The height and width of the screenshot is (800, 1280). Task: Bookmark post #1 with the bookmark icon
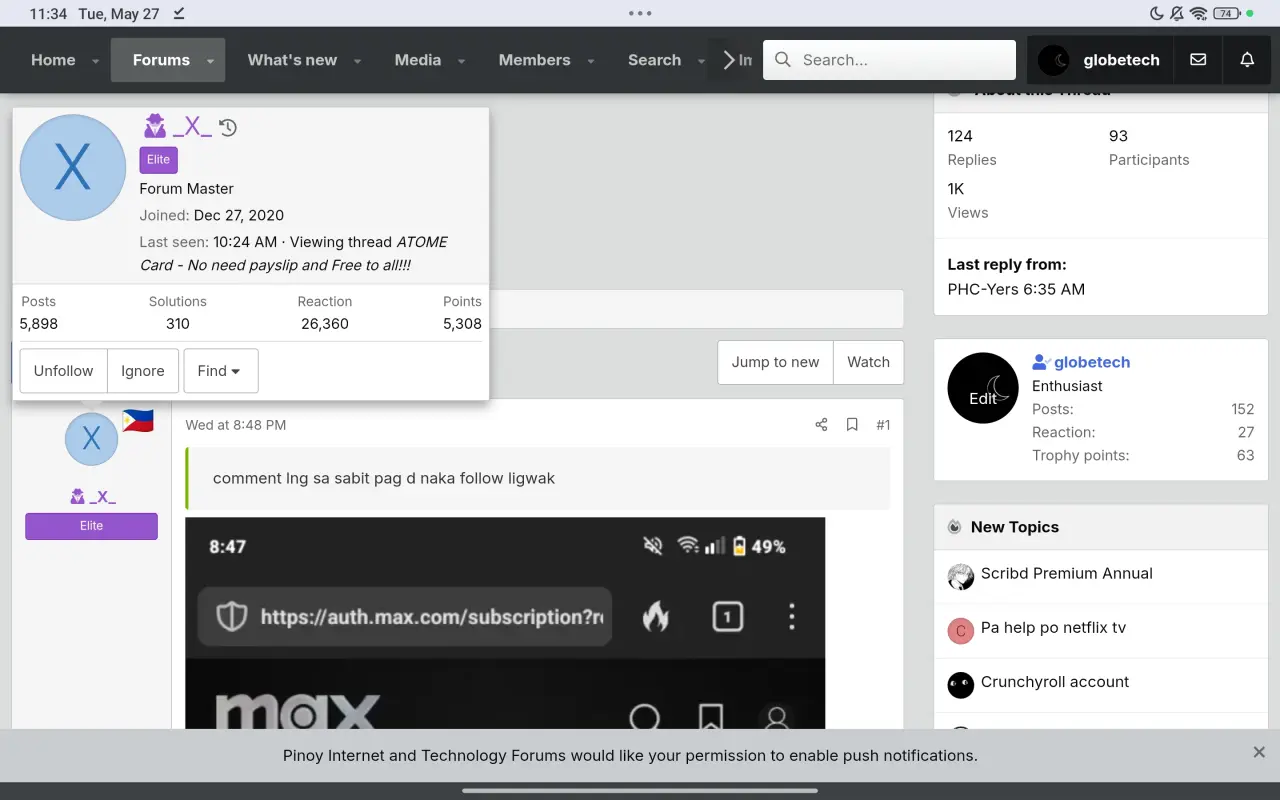coord(852,425)
